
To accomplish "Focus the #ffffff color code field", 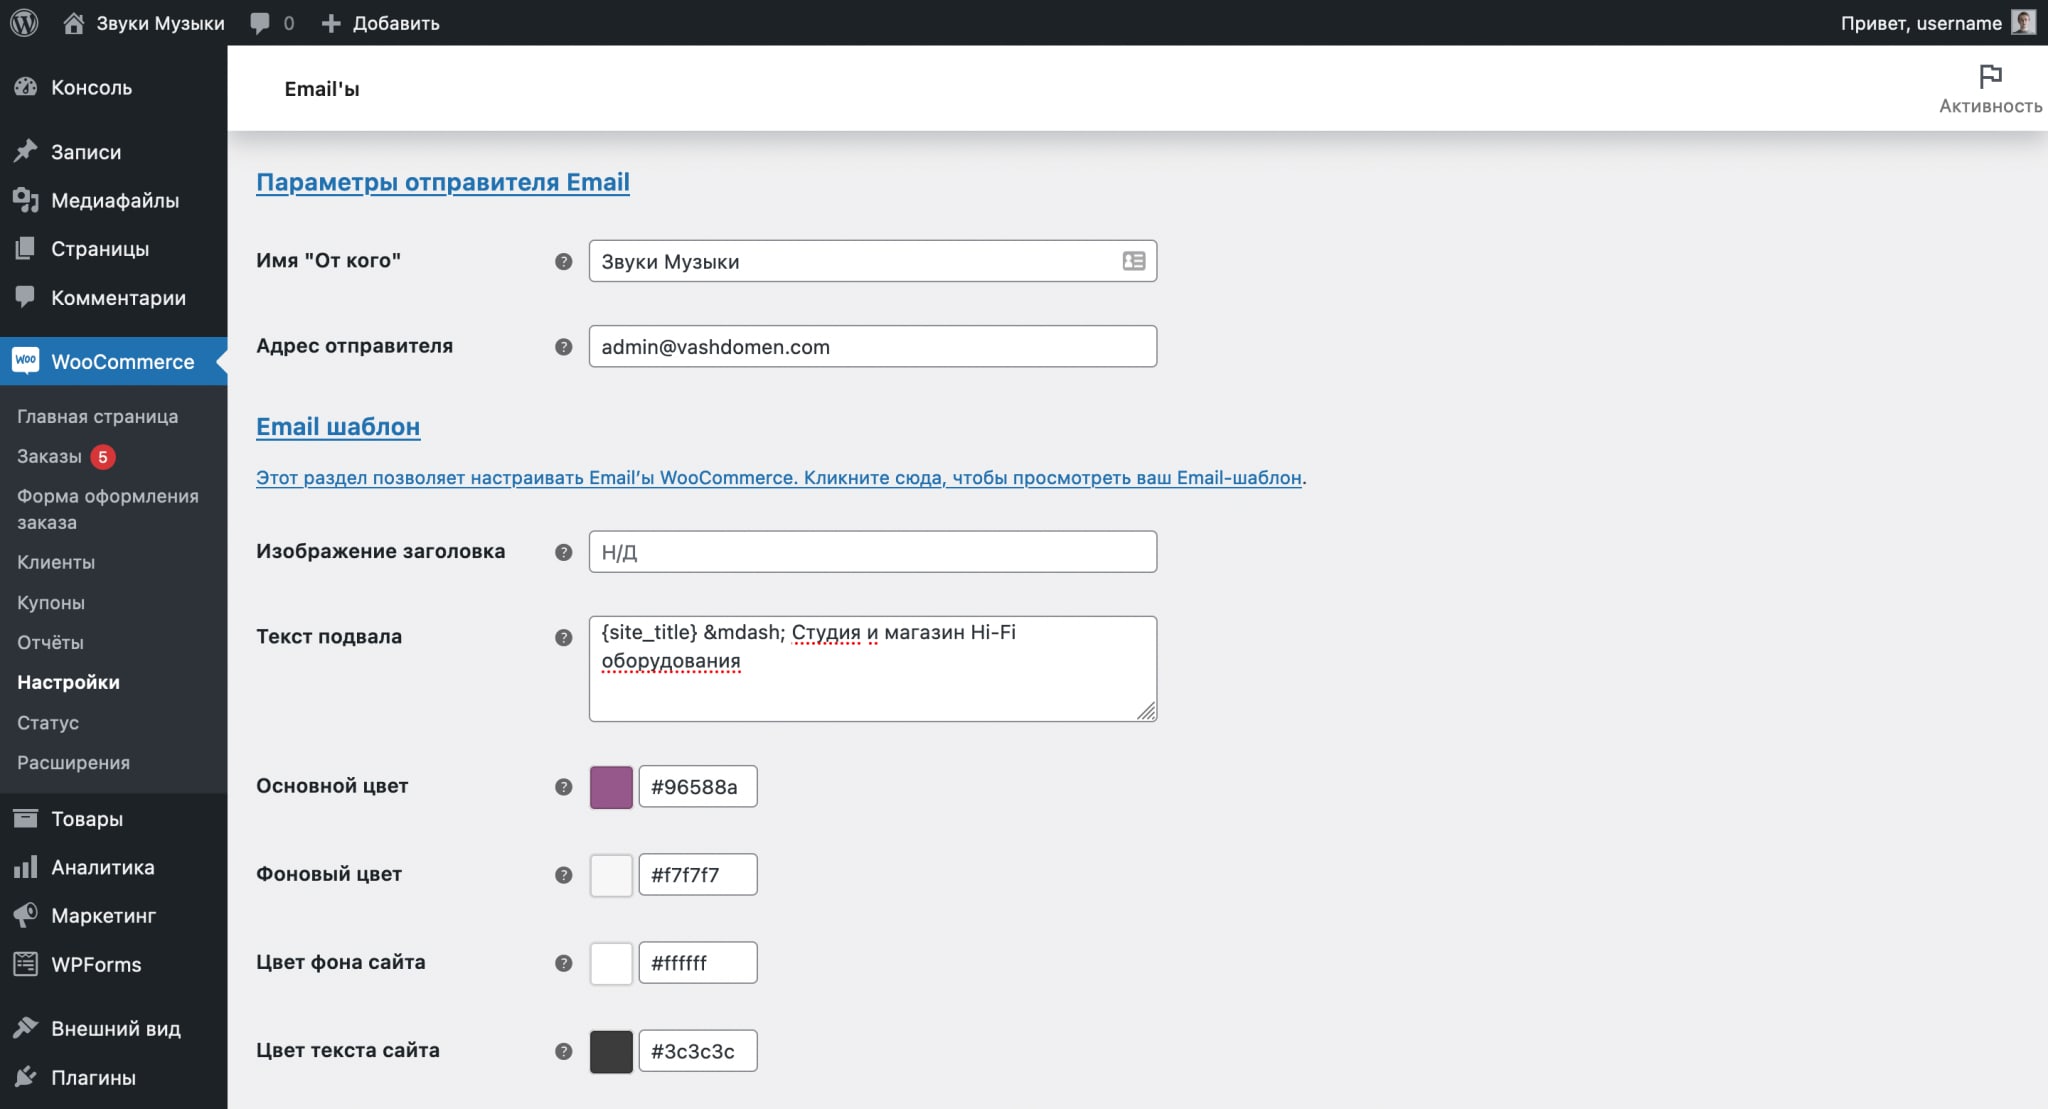I will 698,962.
